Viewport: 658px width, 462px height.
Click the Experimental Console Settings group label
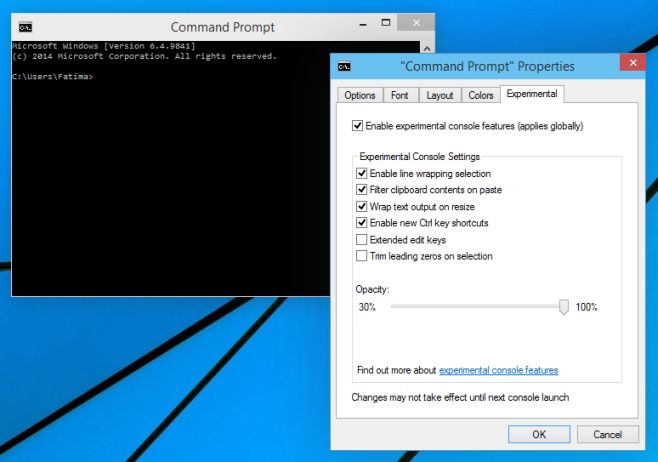419,157
